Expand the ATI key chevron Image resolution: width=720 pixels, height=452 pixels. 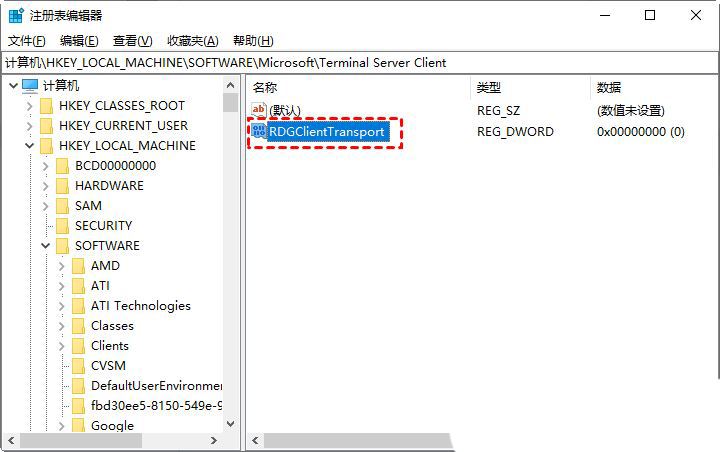click(62, 286)
